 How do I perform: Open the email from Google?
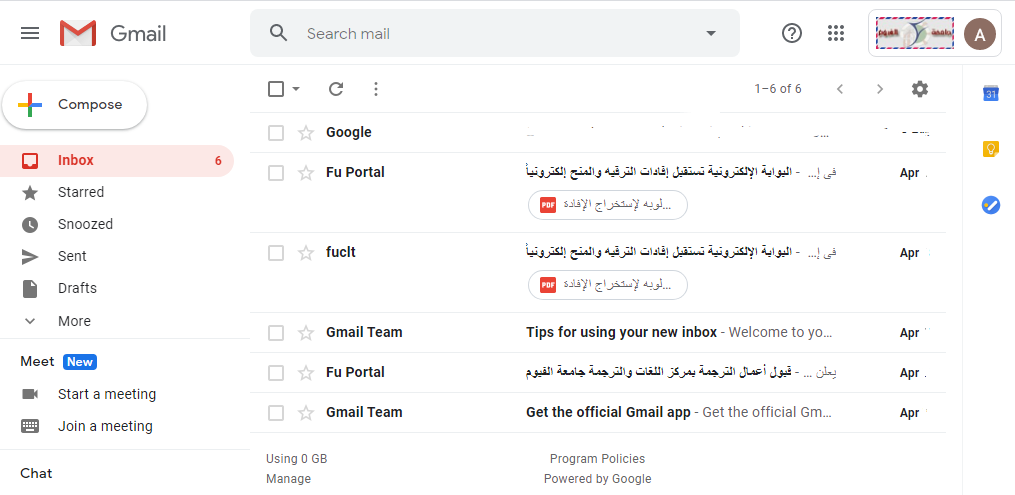coord(597,133)
